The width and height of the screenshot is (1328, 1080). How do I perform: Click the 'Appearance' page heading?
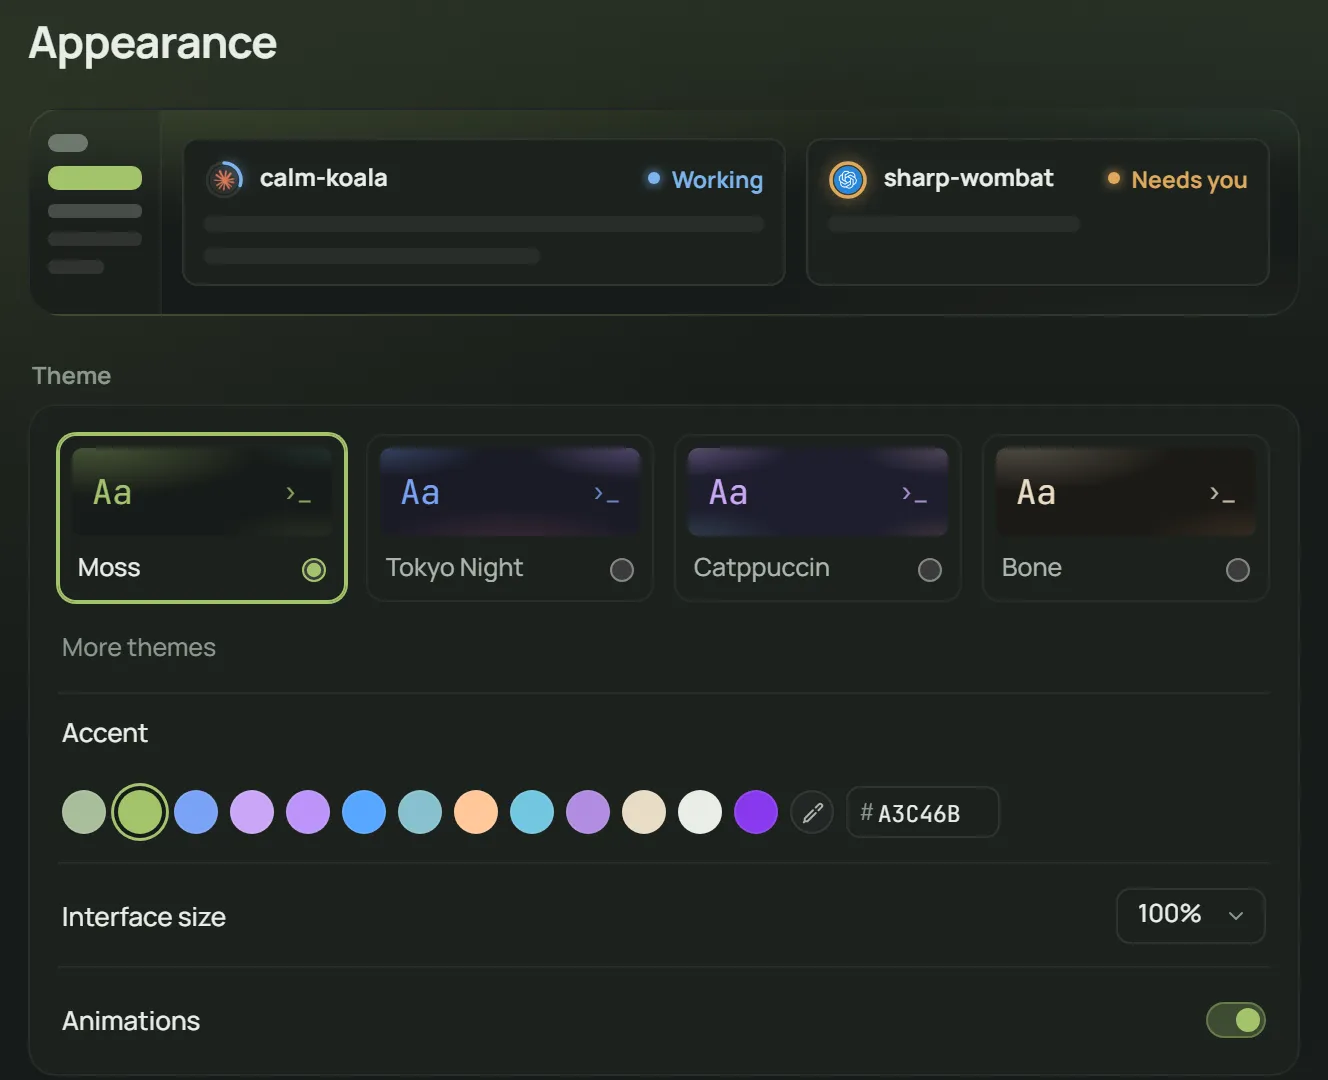(x=153, y=44)
